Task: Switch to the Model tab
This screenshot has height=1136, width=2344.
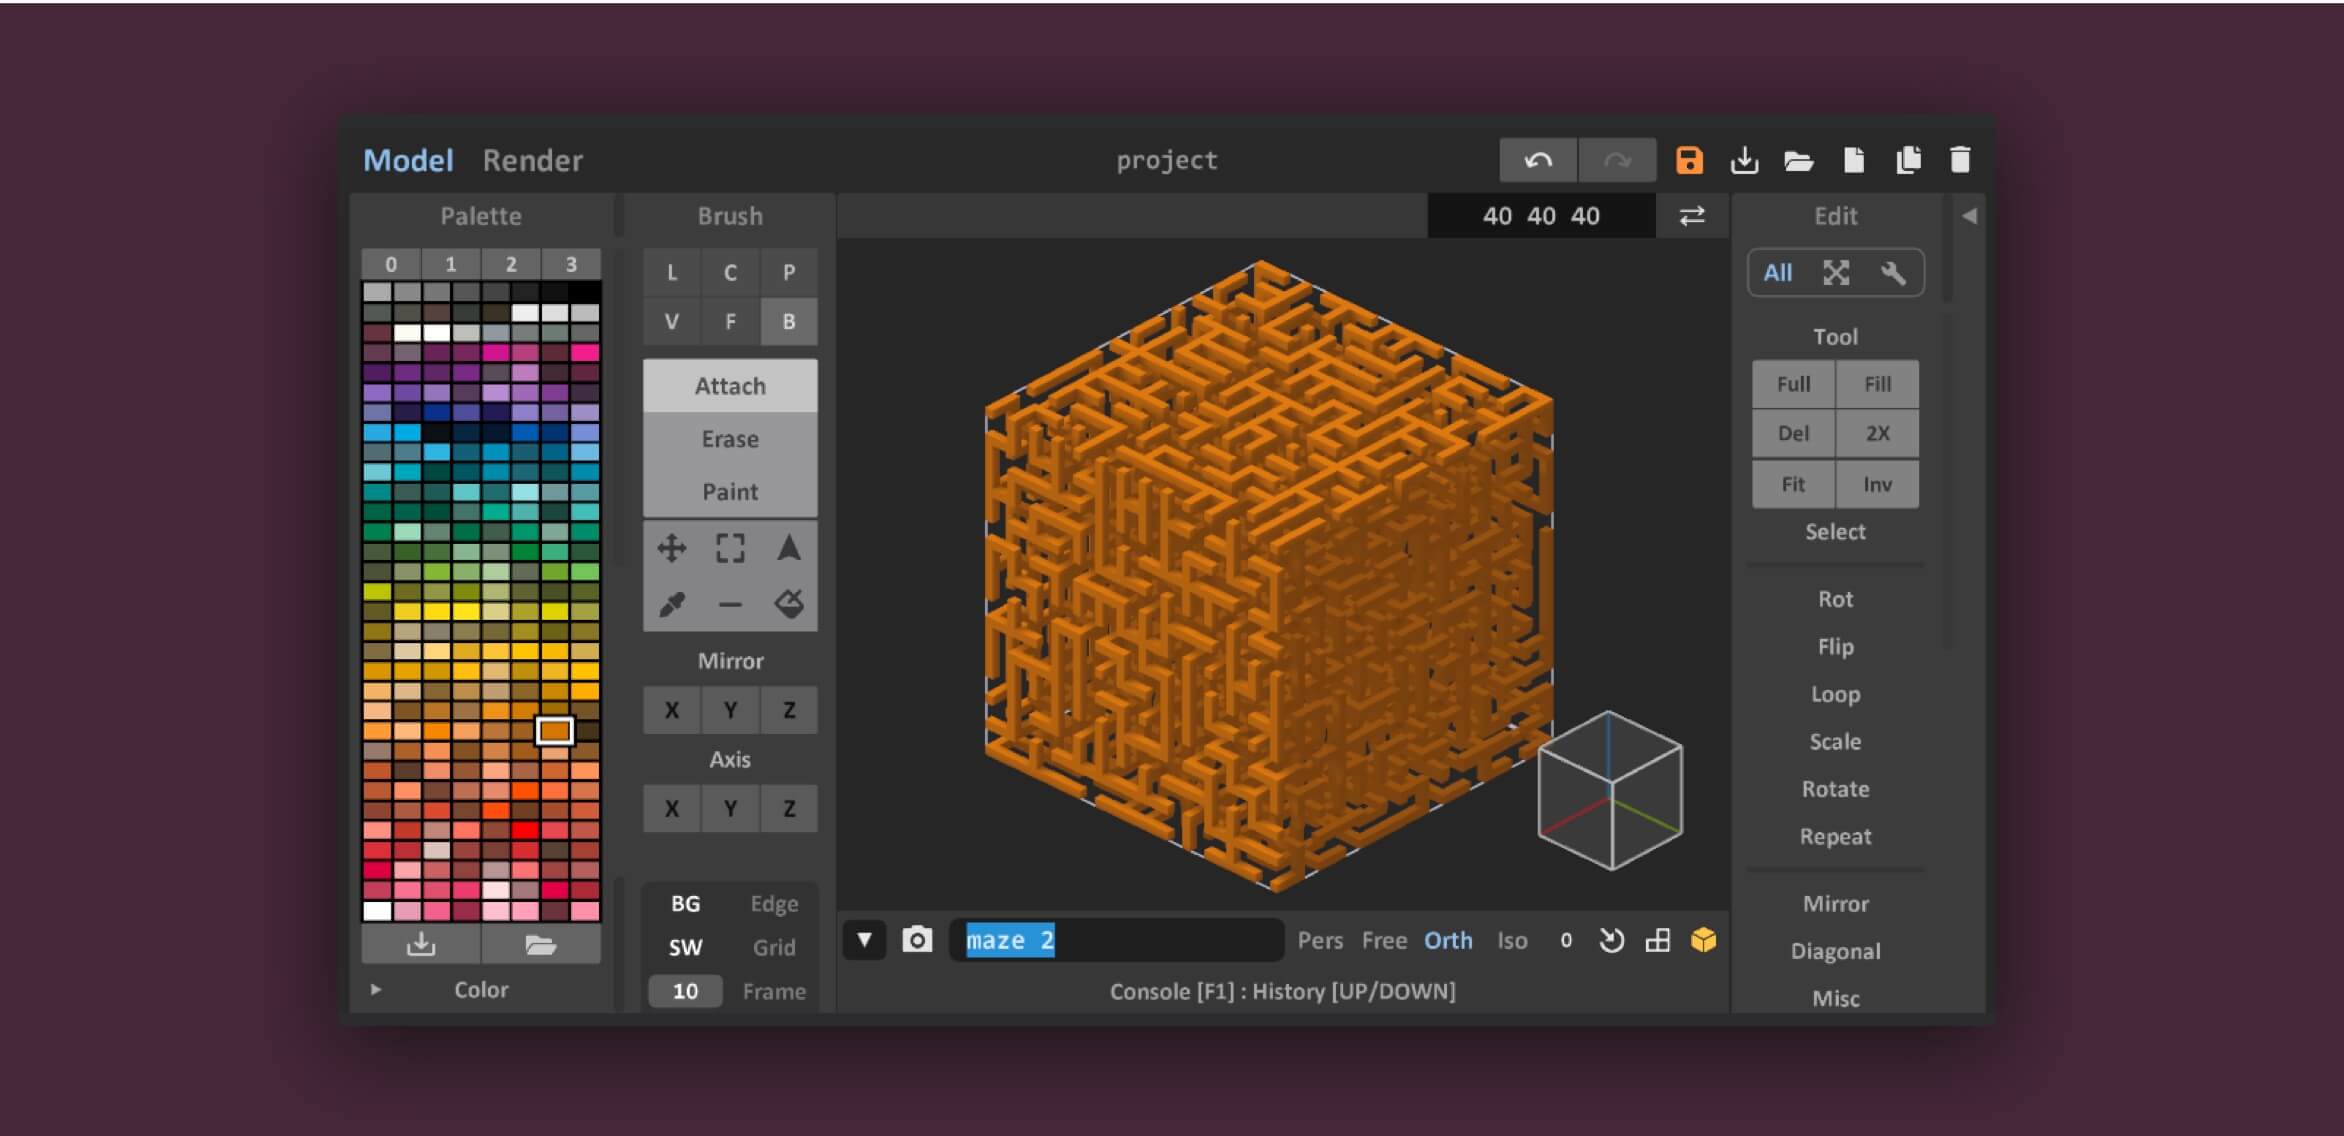Action: pyautogui.click(x=408, y=160)
